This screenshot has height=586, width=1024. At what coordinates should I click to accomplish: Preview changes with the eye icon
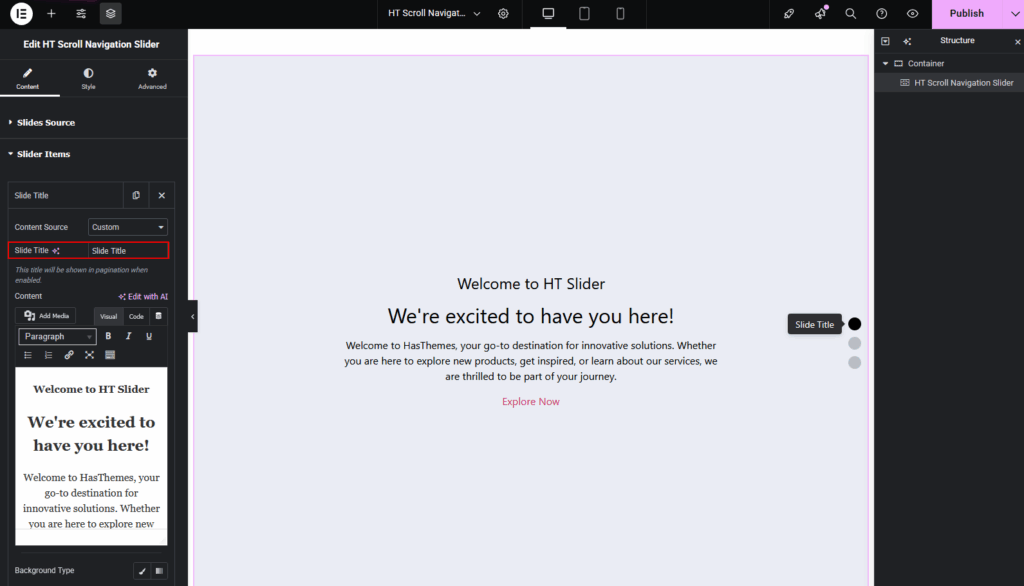(912, 14)
